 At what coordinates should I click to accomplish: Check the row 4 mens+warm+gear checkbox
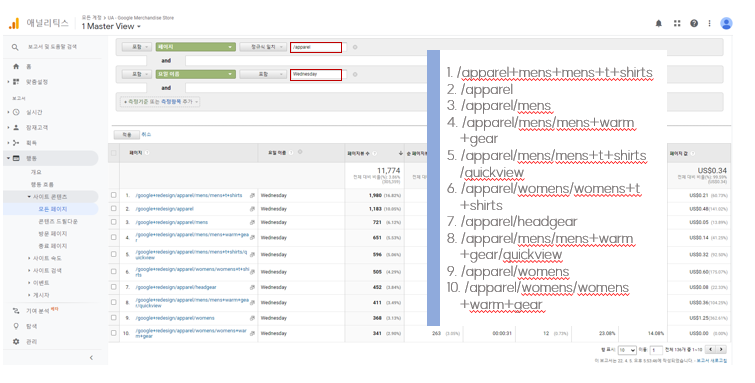114,237
